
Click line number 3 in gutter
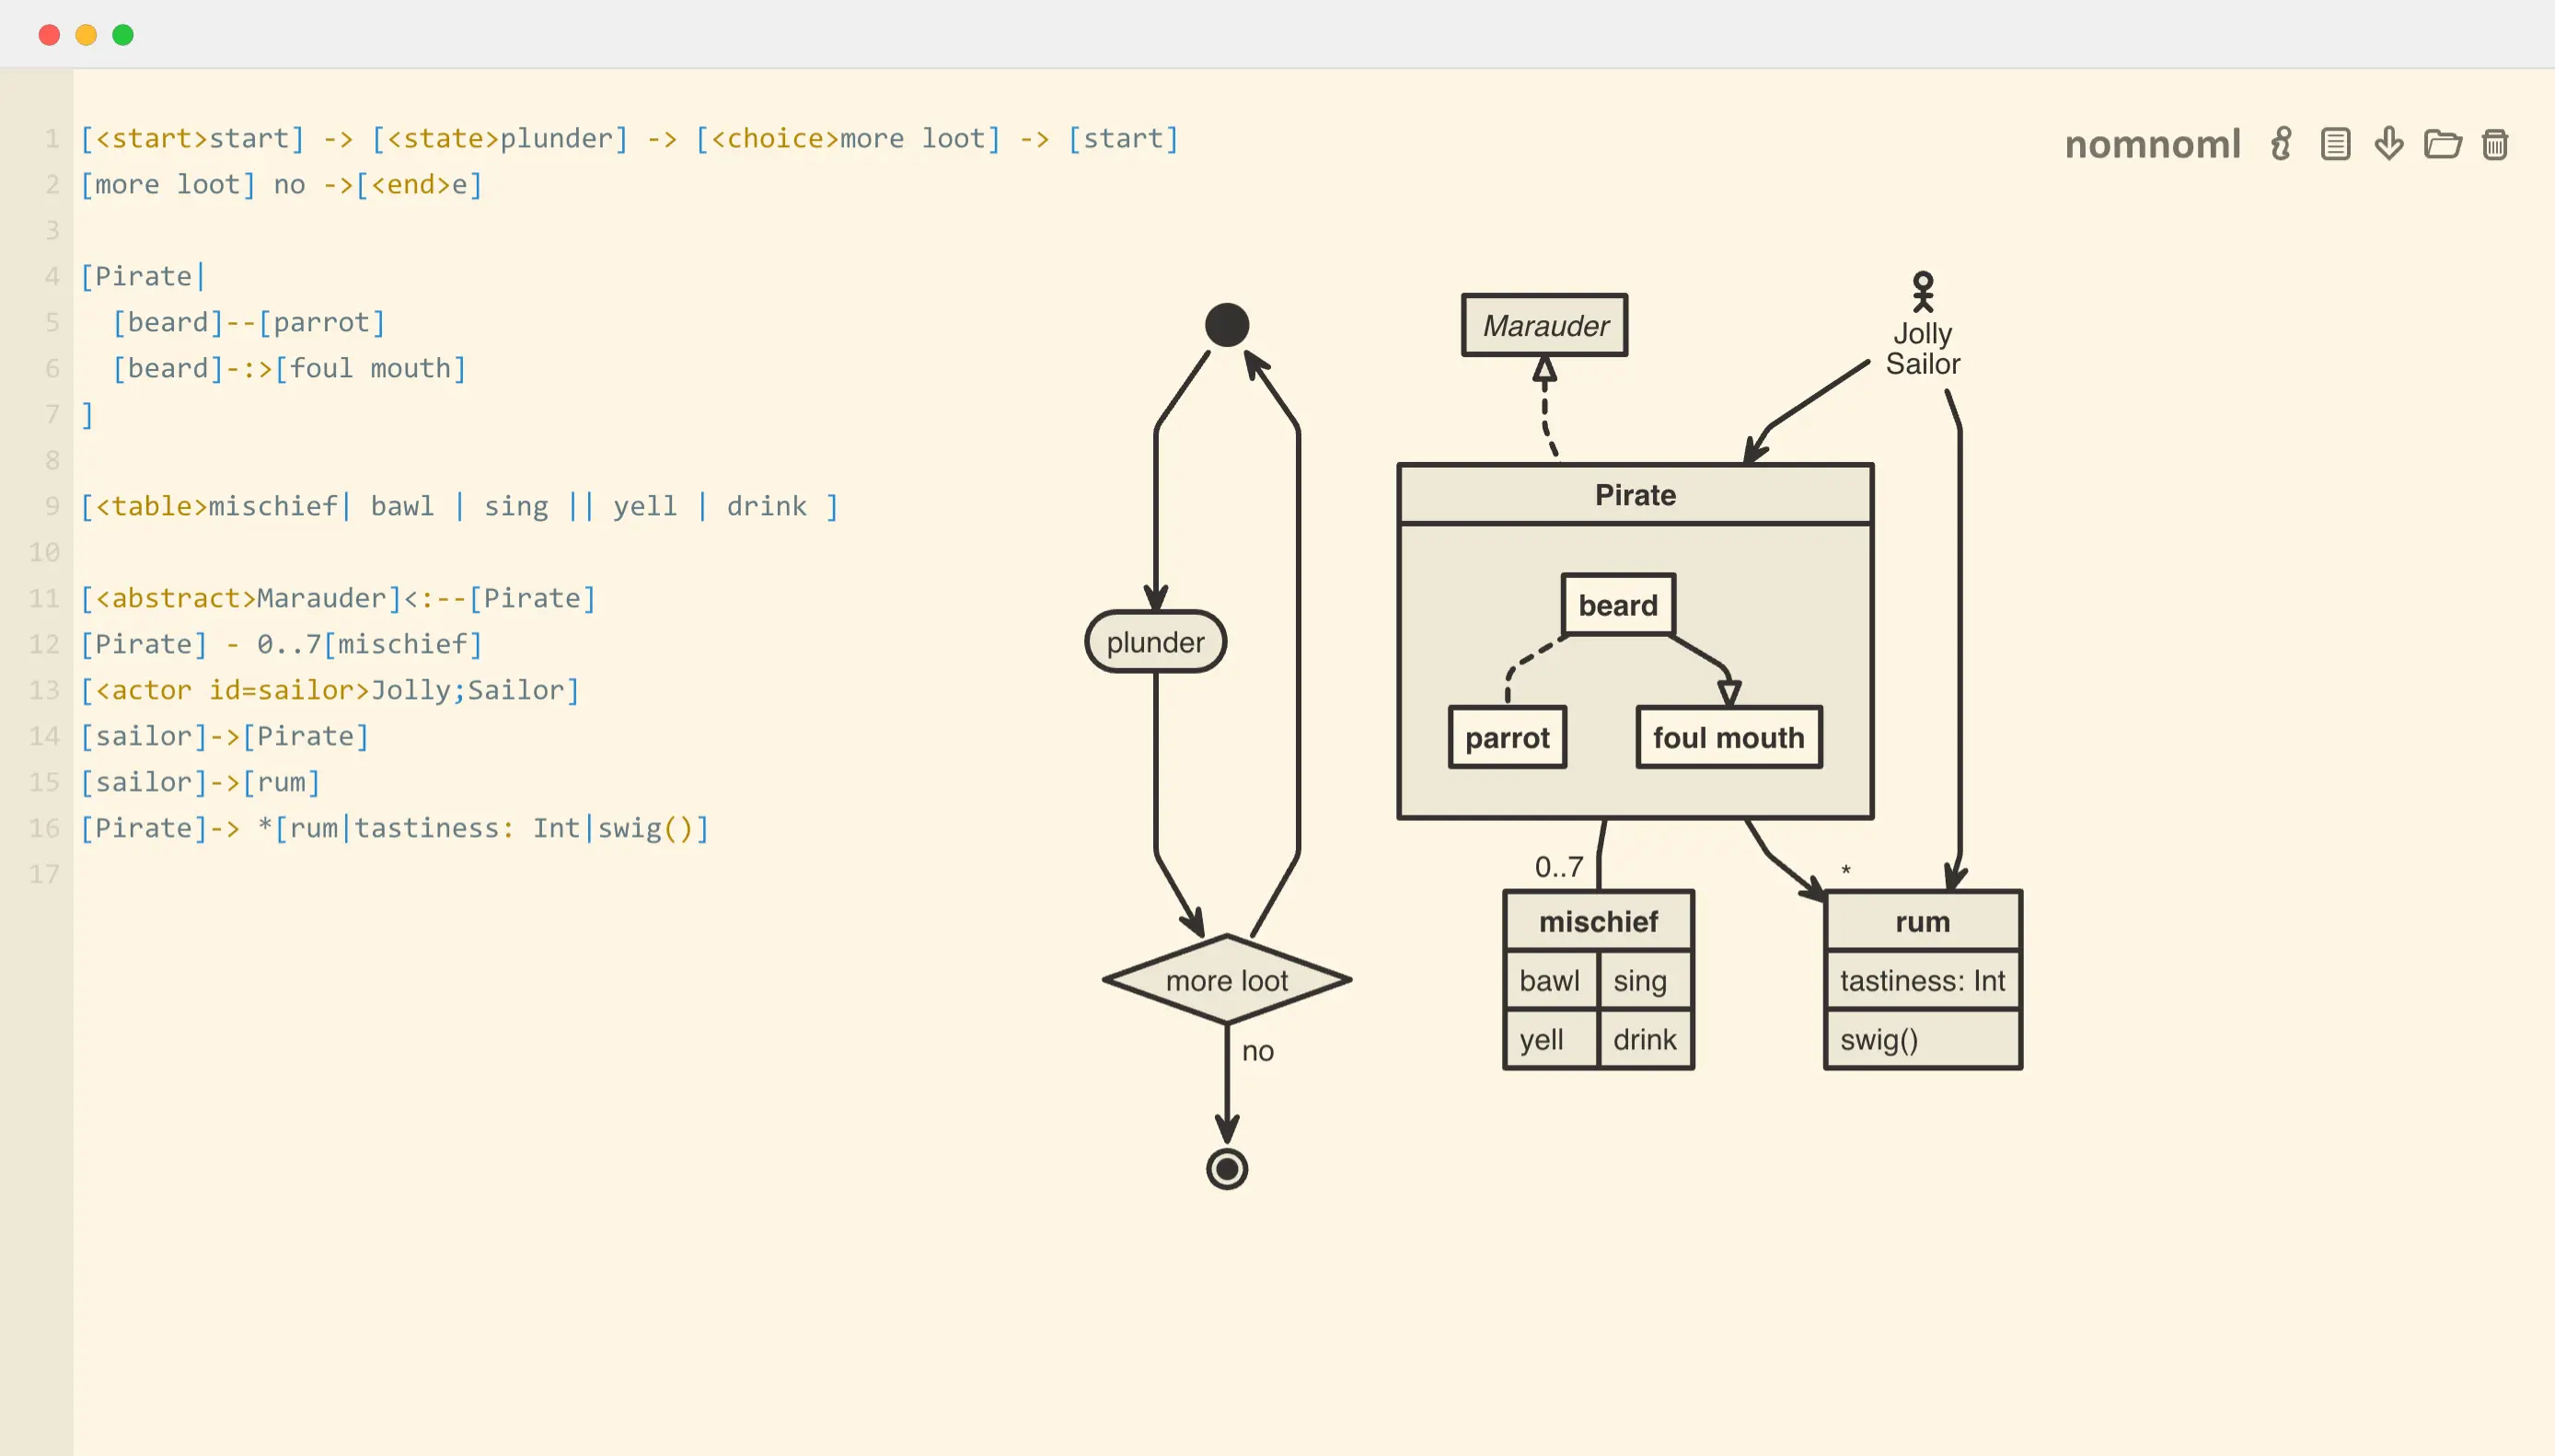(52, 230)
